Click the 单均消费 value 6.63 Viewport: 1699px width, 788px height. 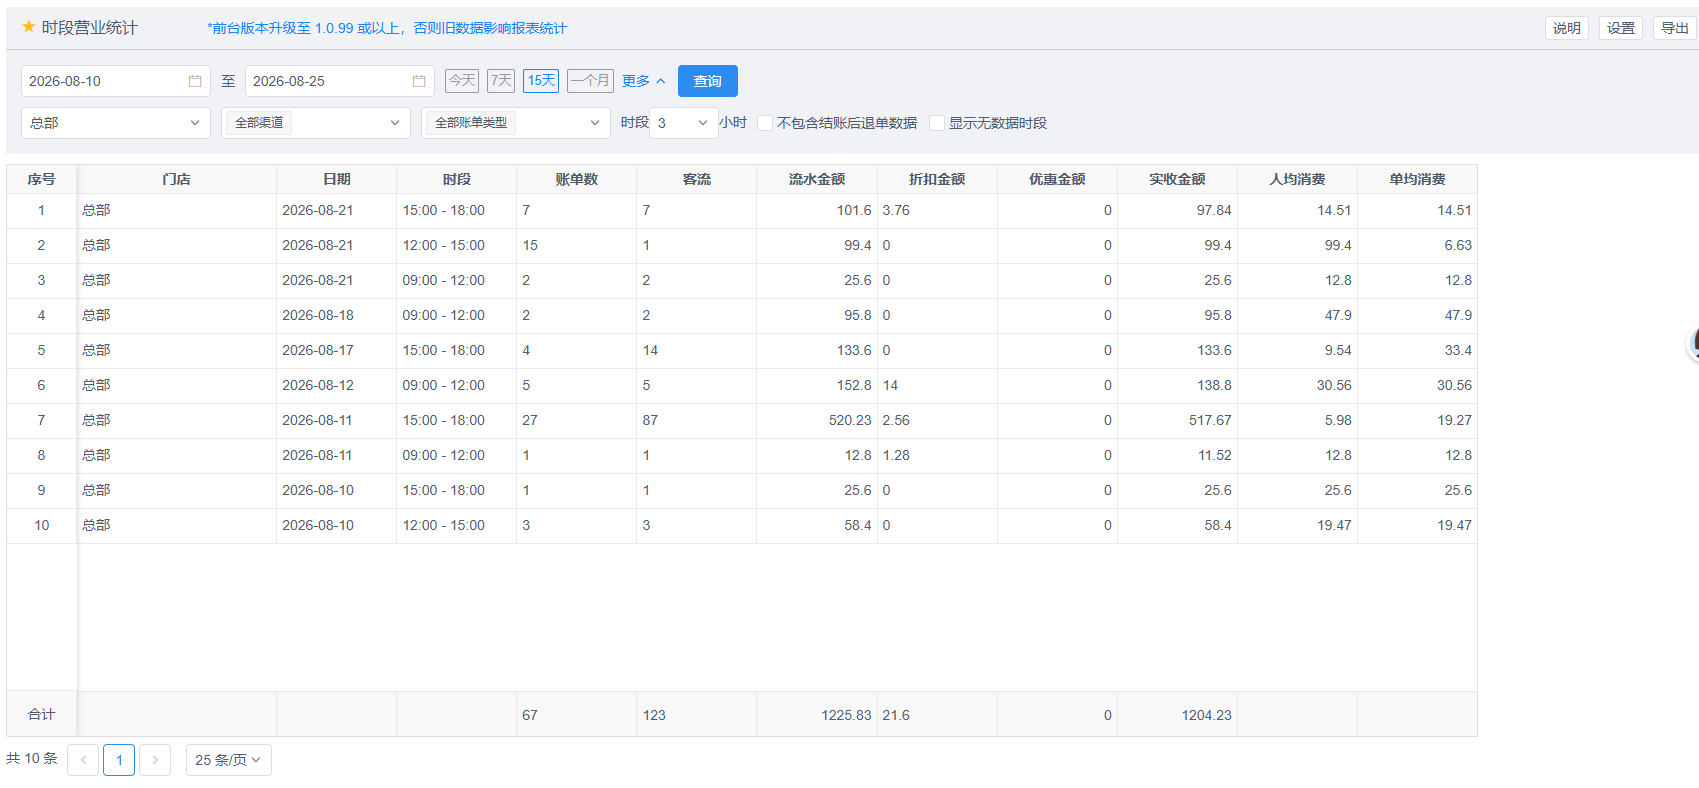pyautogui.click(x=1458, y=245)
